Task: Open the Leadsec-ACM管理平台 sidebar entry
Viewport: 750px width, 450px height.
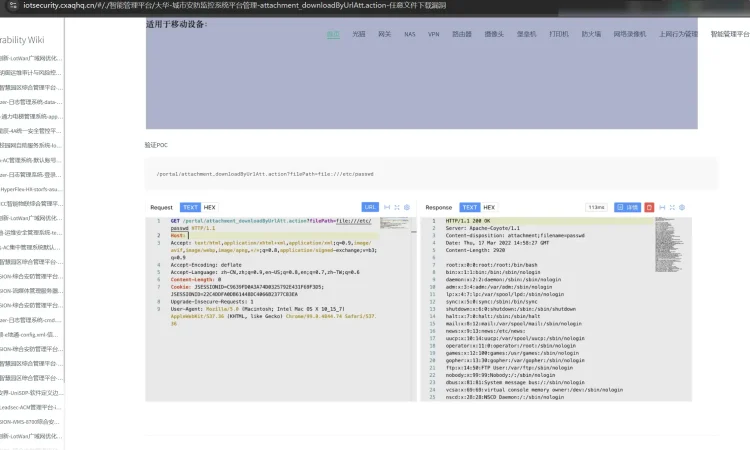Action: pyautogui.click(x=31, y=407)
